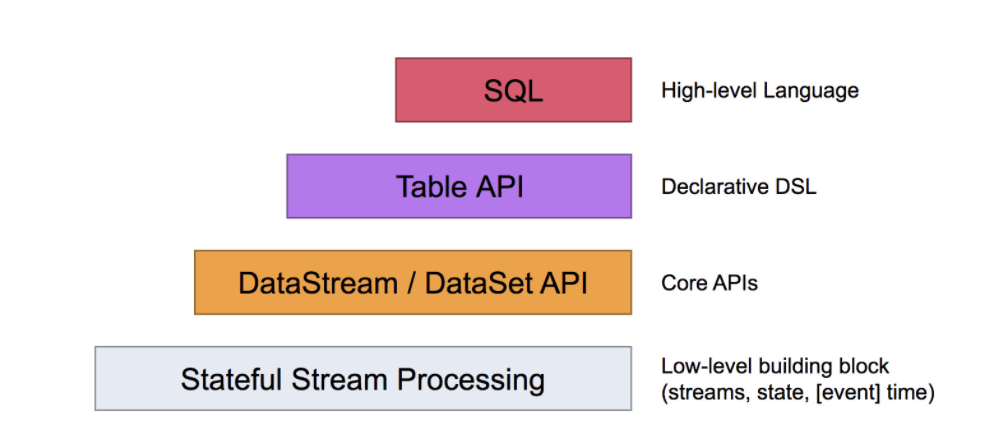Click the word Table in purple box

coord(427,187)
